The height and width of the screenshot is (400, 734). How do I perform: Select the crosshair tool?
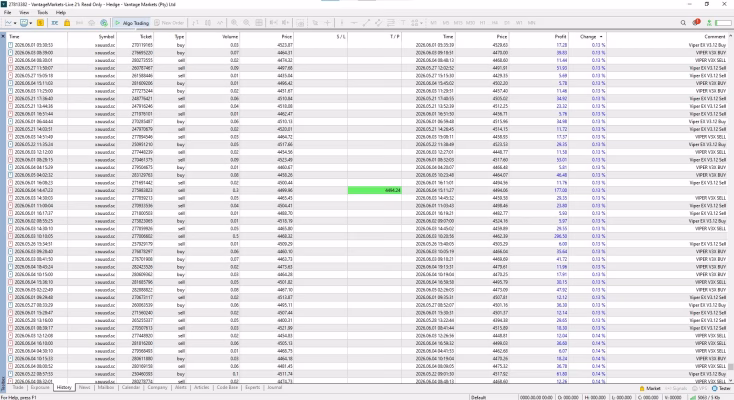pos(327,22)
